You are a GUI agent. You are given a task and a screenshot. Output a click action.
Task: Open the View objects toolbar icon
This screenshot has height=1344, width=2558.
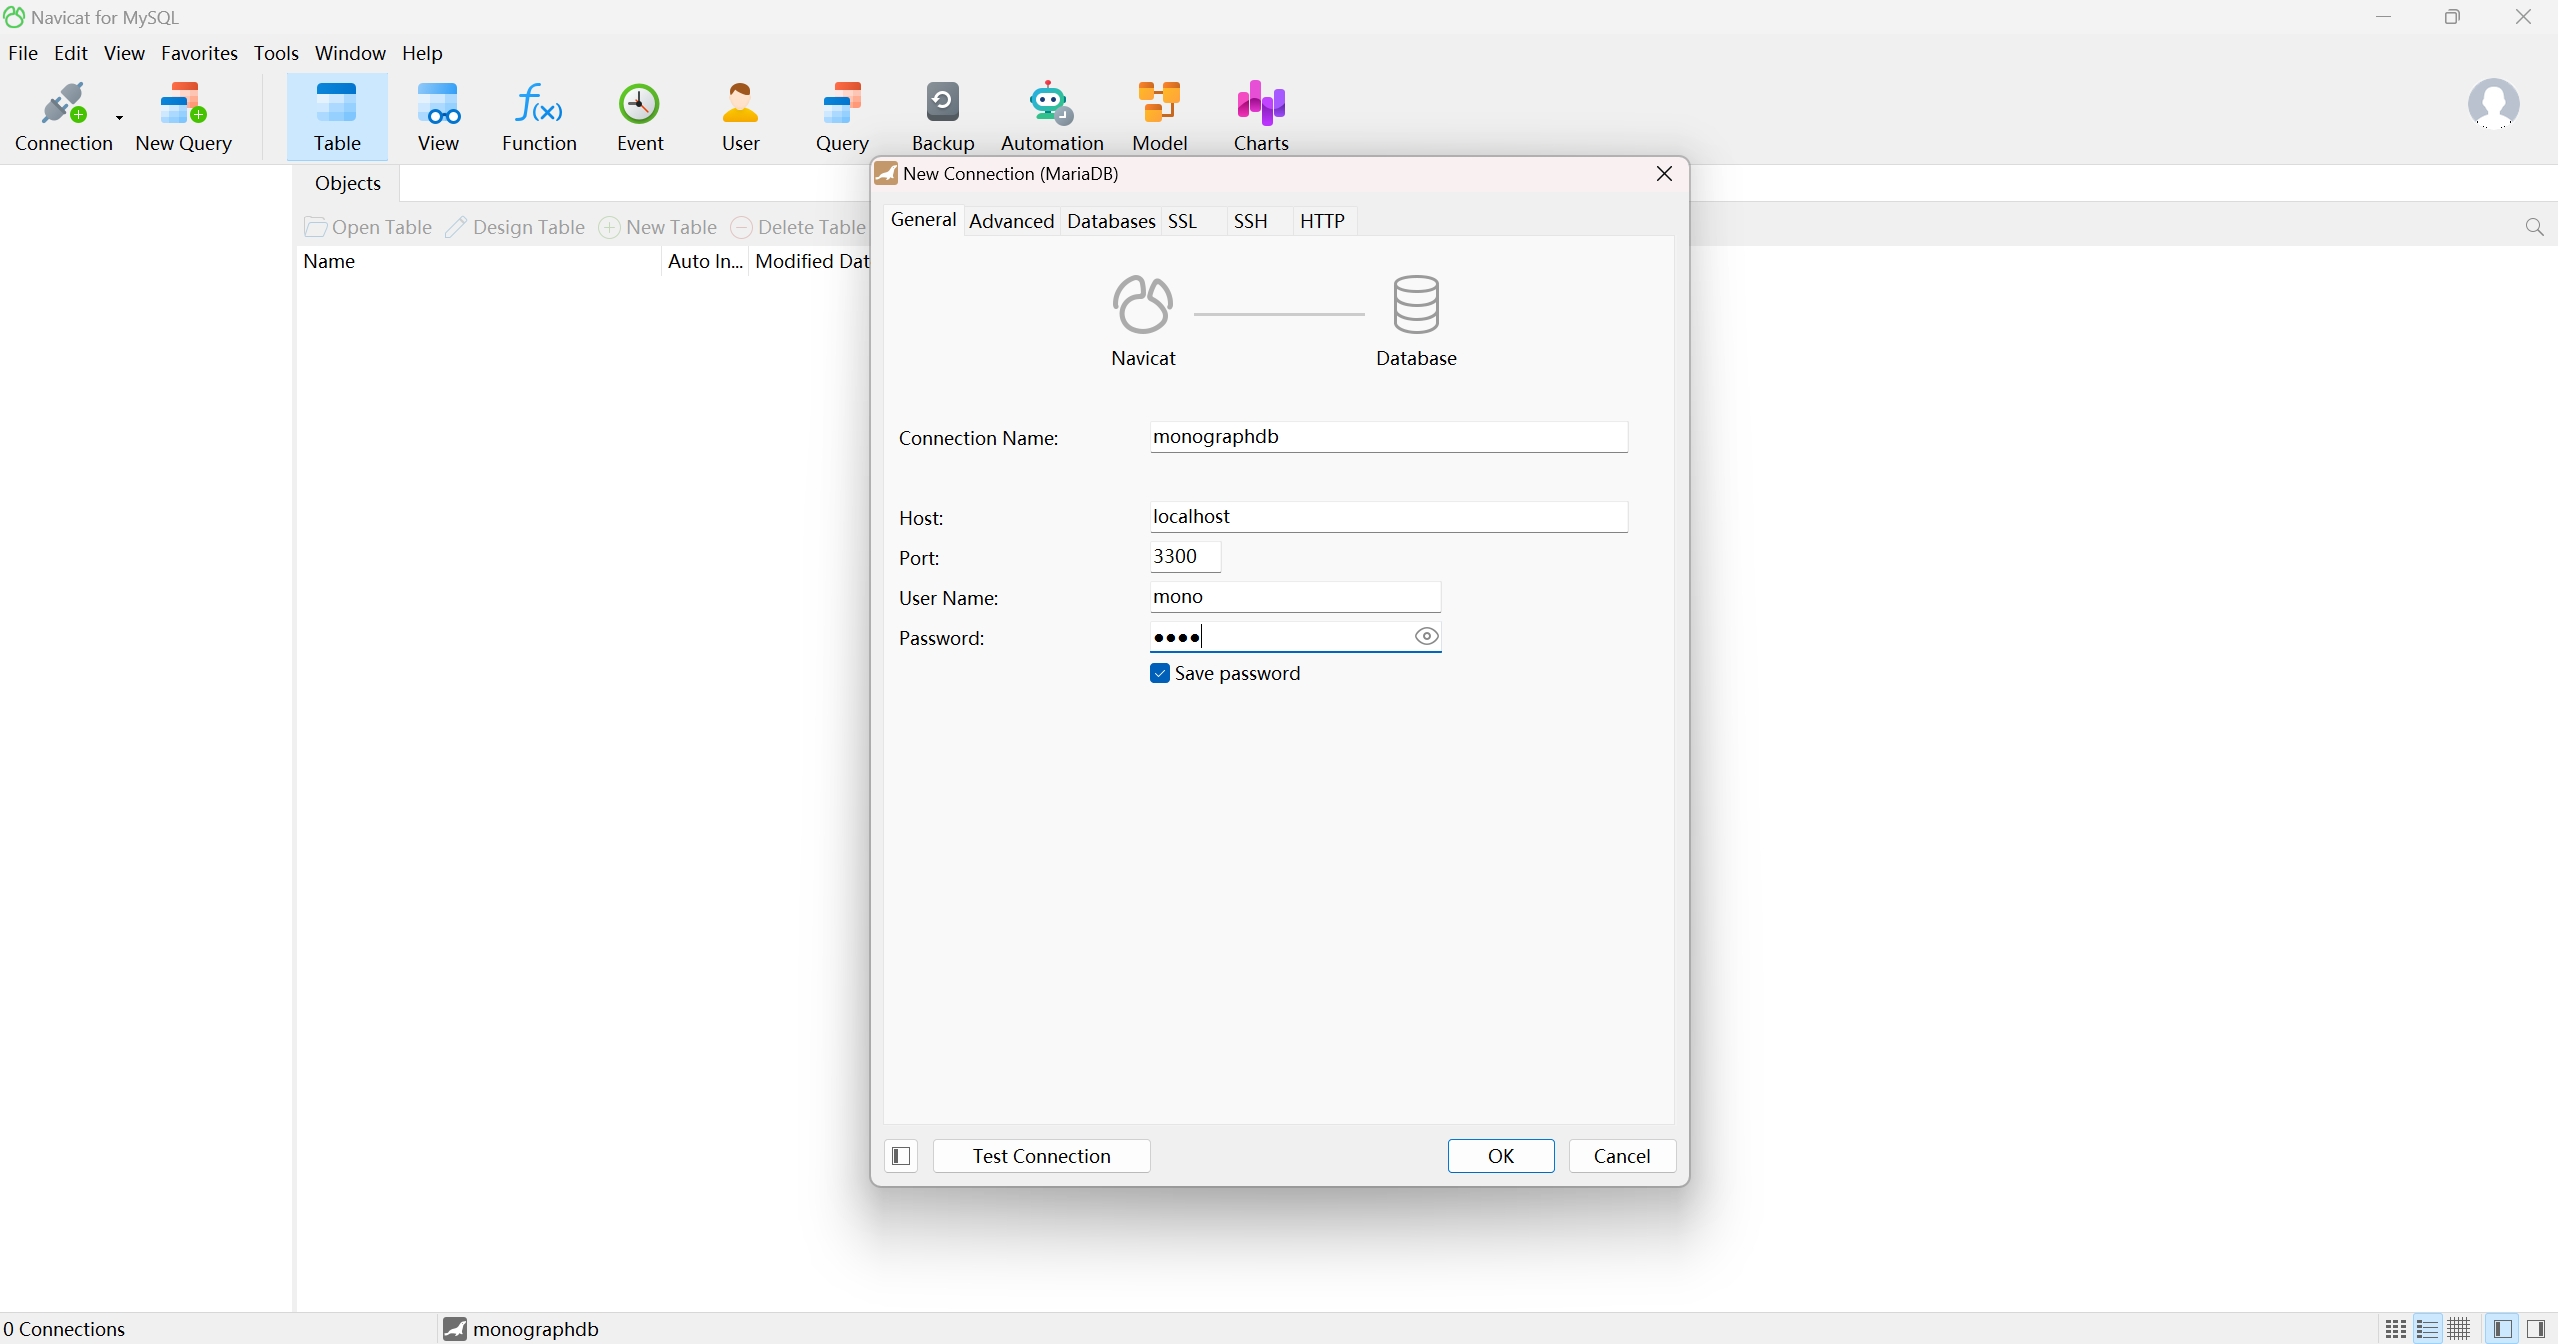click(438, 117)
